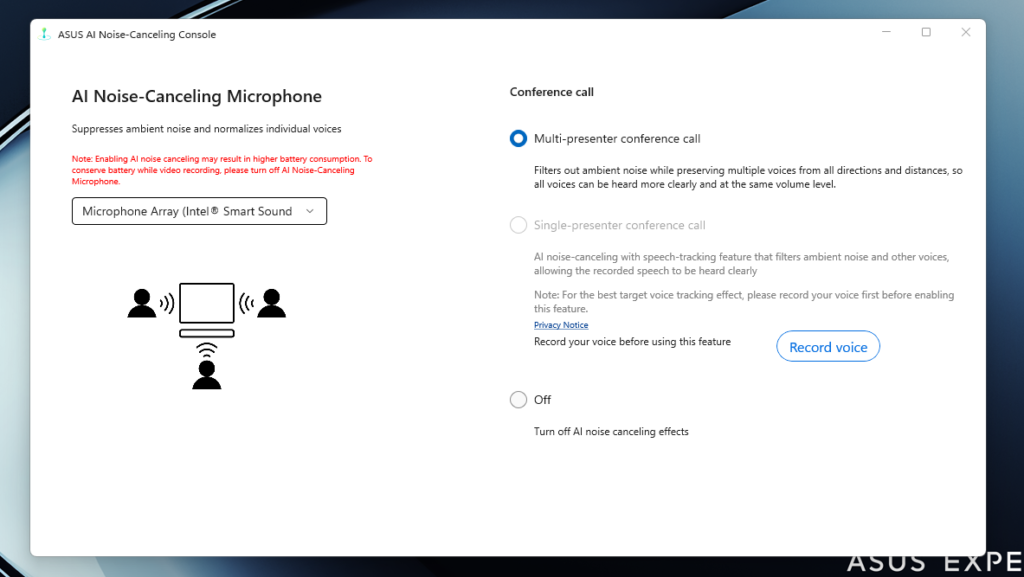Click the red battery consumption note
The height and width of the screenshot is (577, 1024).
(222, 170)
